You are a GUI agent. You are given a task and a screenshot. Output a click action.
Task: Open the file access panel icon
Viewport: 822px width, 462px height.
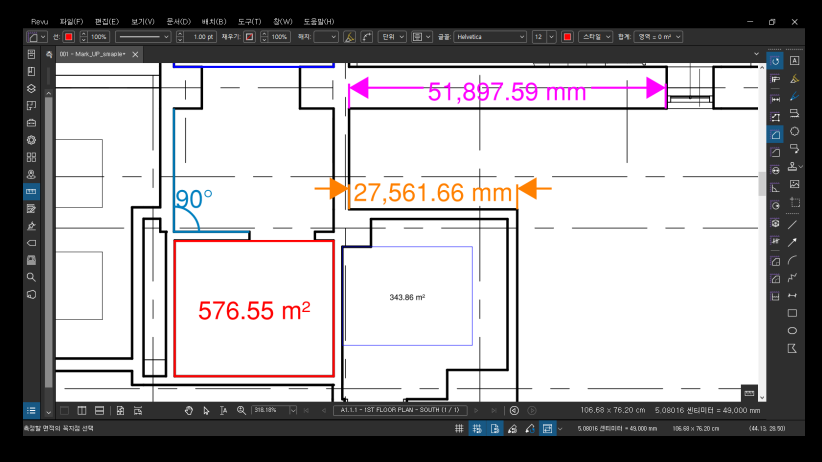[x=31, y=54]
